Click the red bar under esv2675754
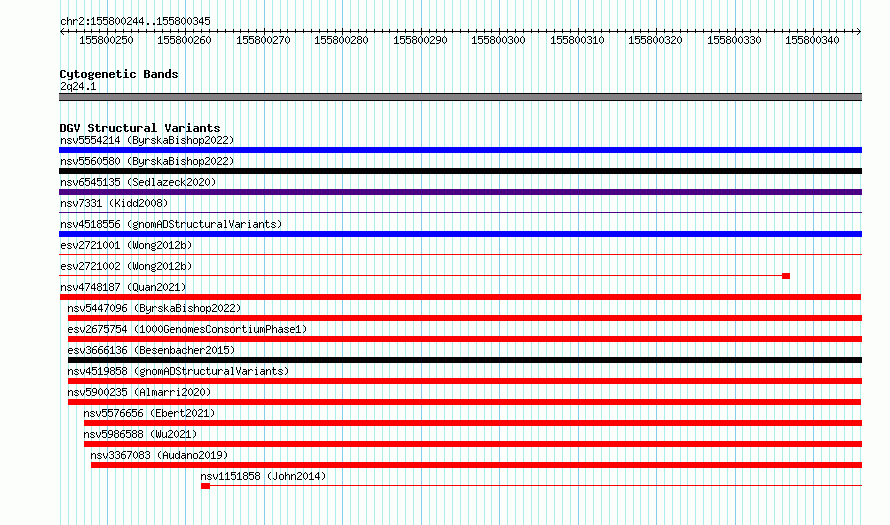 pos(465,339)
